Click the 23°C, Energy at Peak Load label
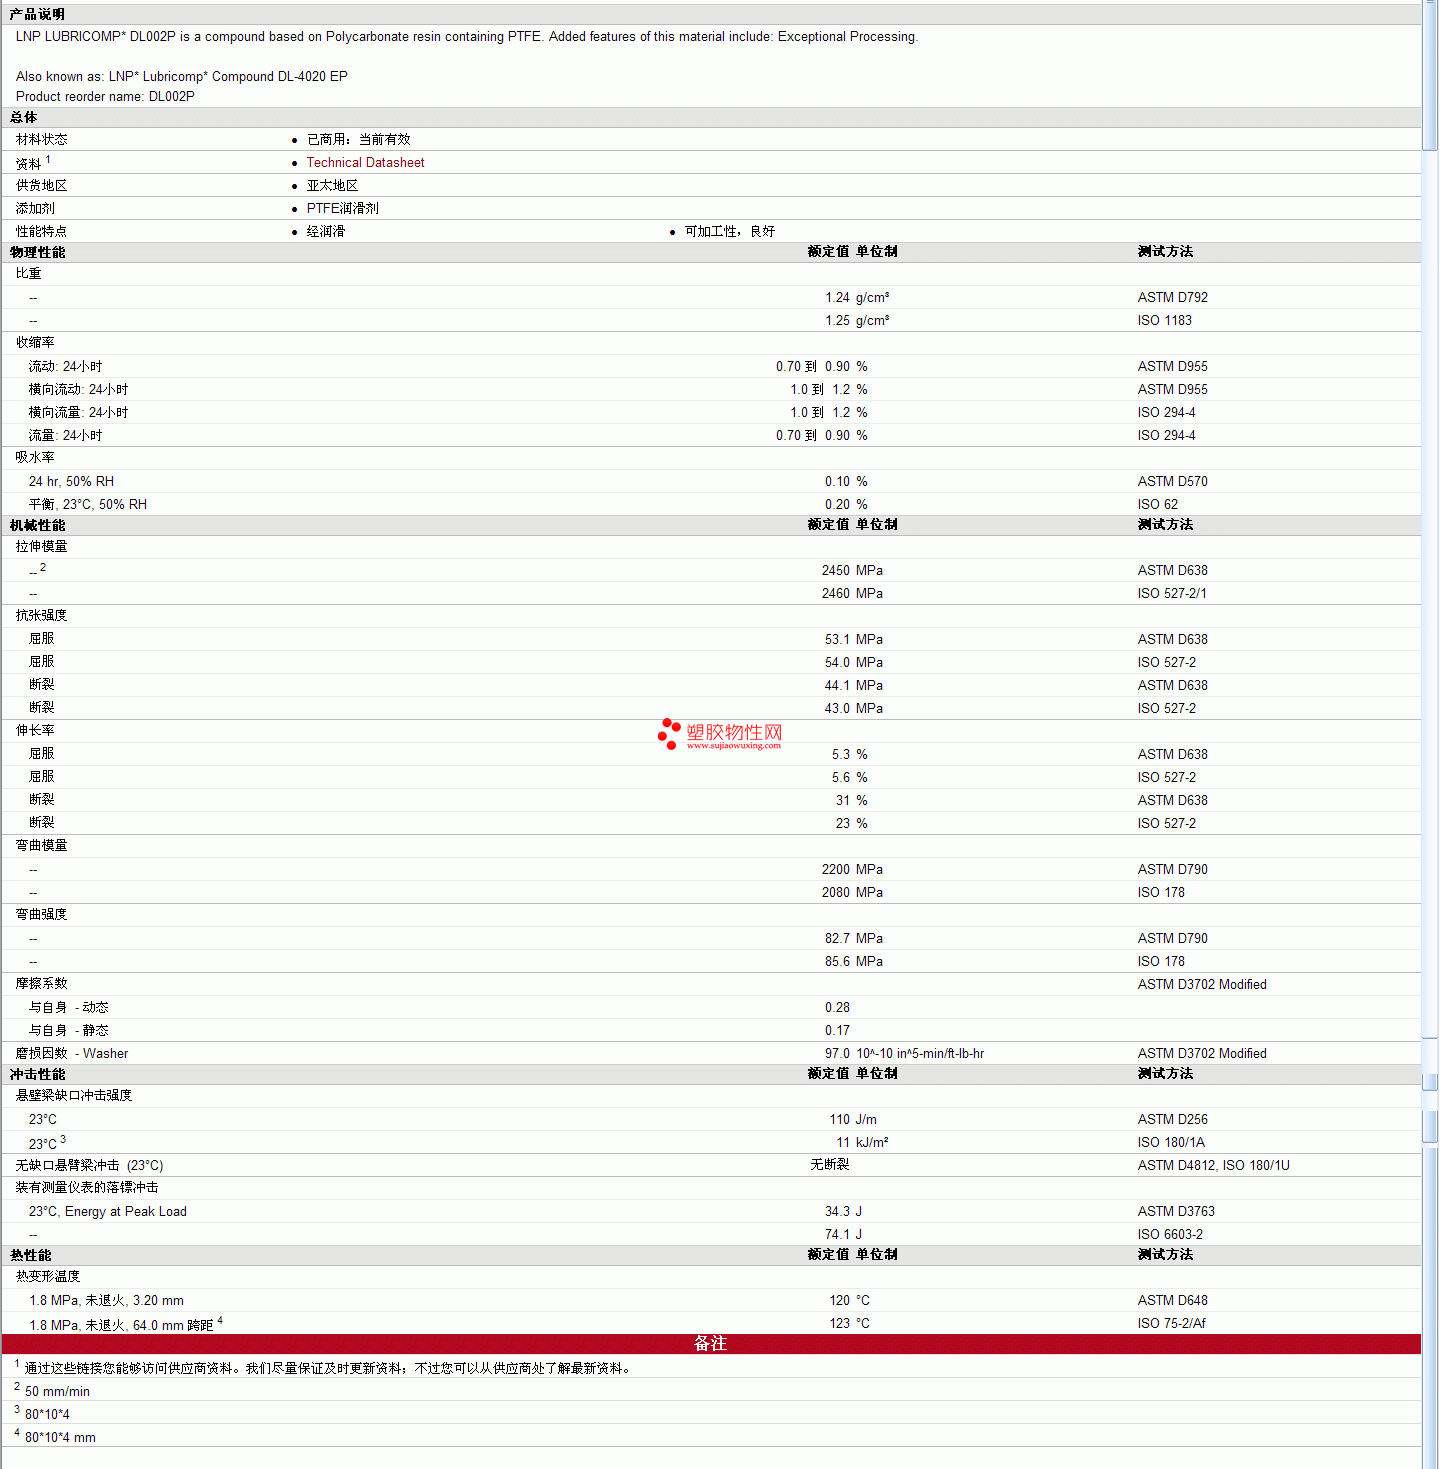This screenshot has width=1440, height=1469. click(x=107, y=1211)
